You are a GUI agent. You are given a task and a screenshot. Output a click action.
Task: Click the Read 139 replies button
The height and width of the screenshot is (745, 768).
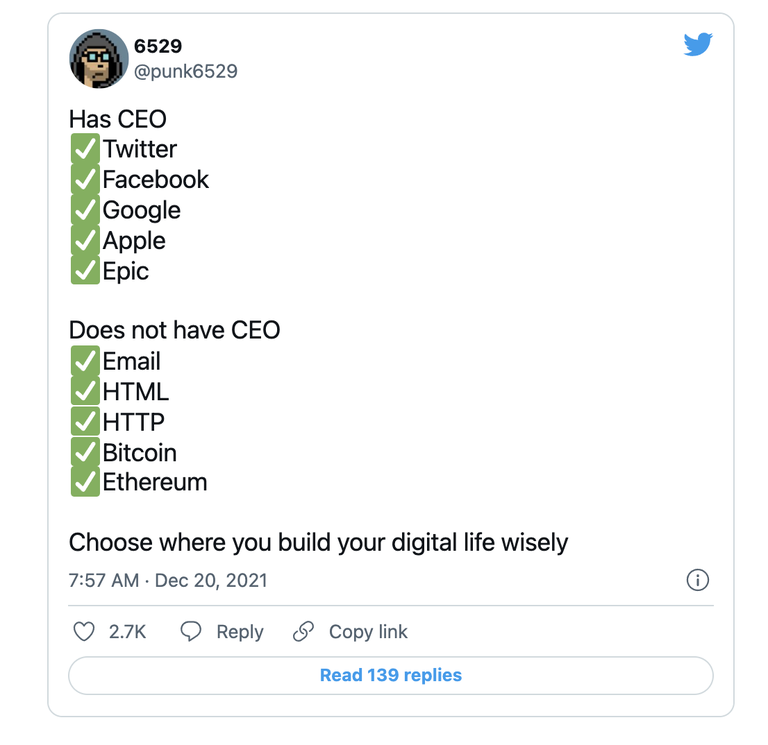tap(391, 675)
